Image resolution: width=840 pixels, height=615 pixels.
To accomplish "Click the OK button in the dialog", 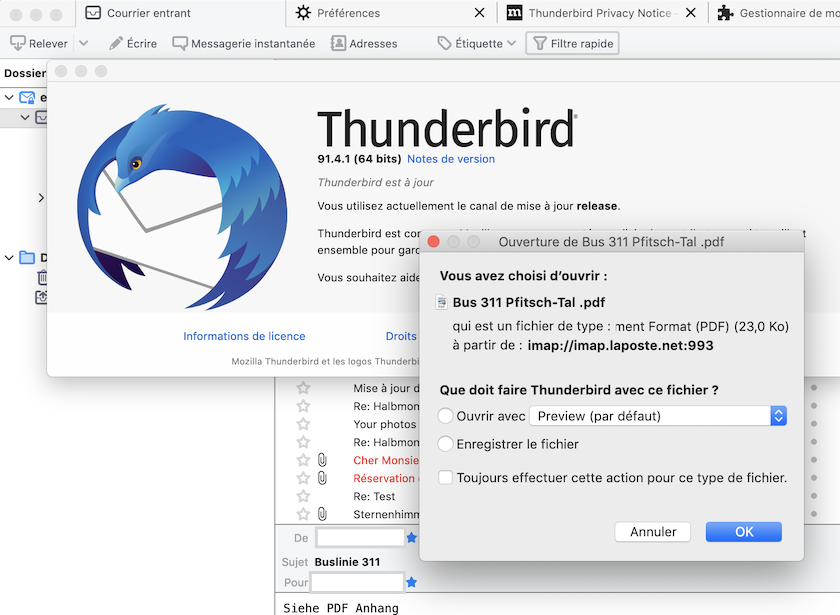I will coord(744,532).
